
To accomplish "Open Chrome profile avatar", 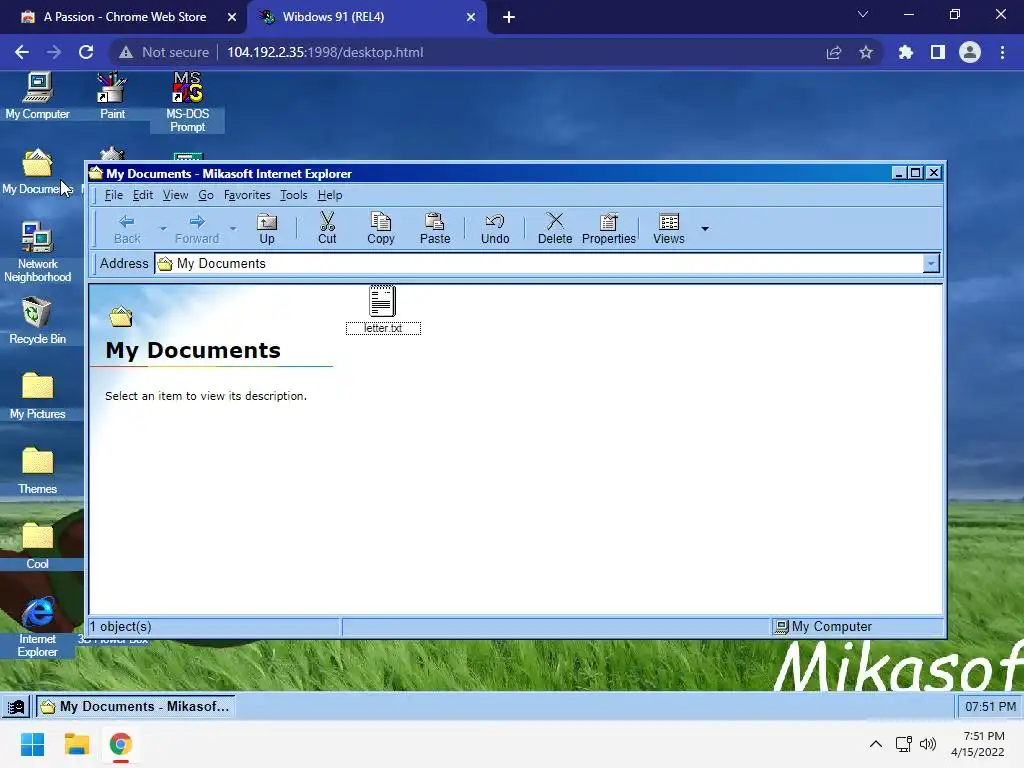I will (x=969, y=52).
